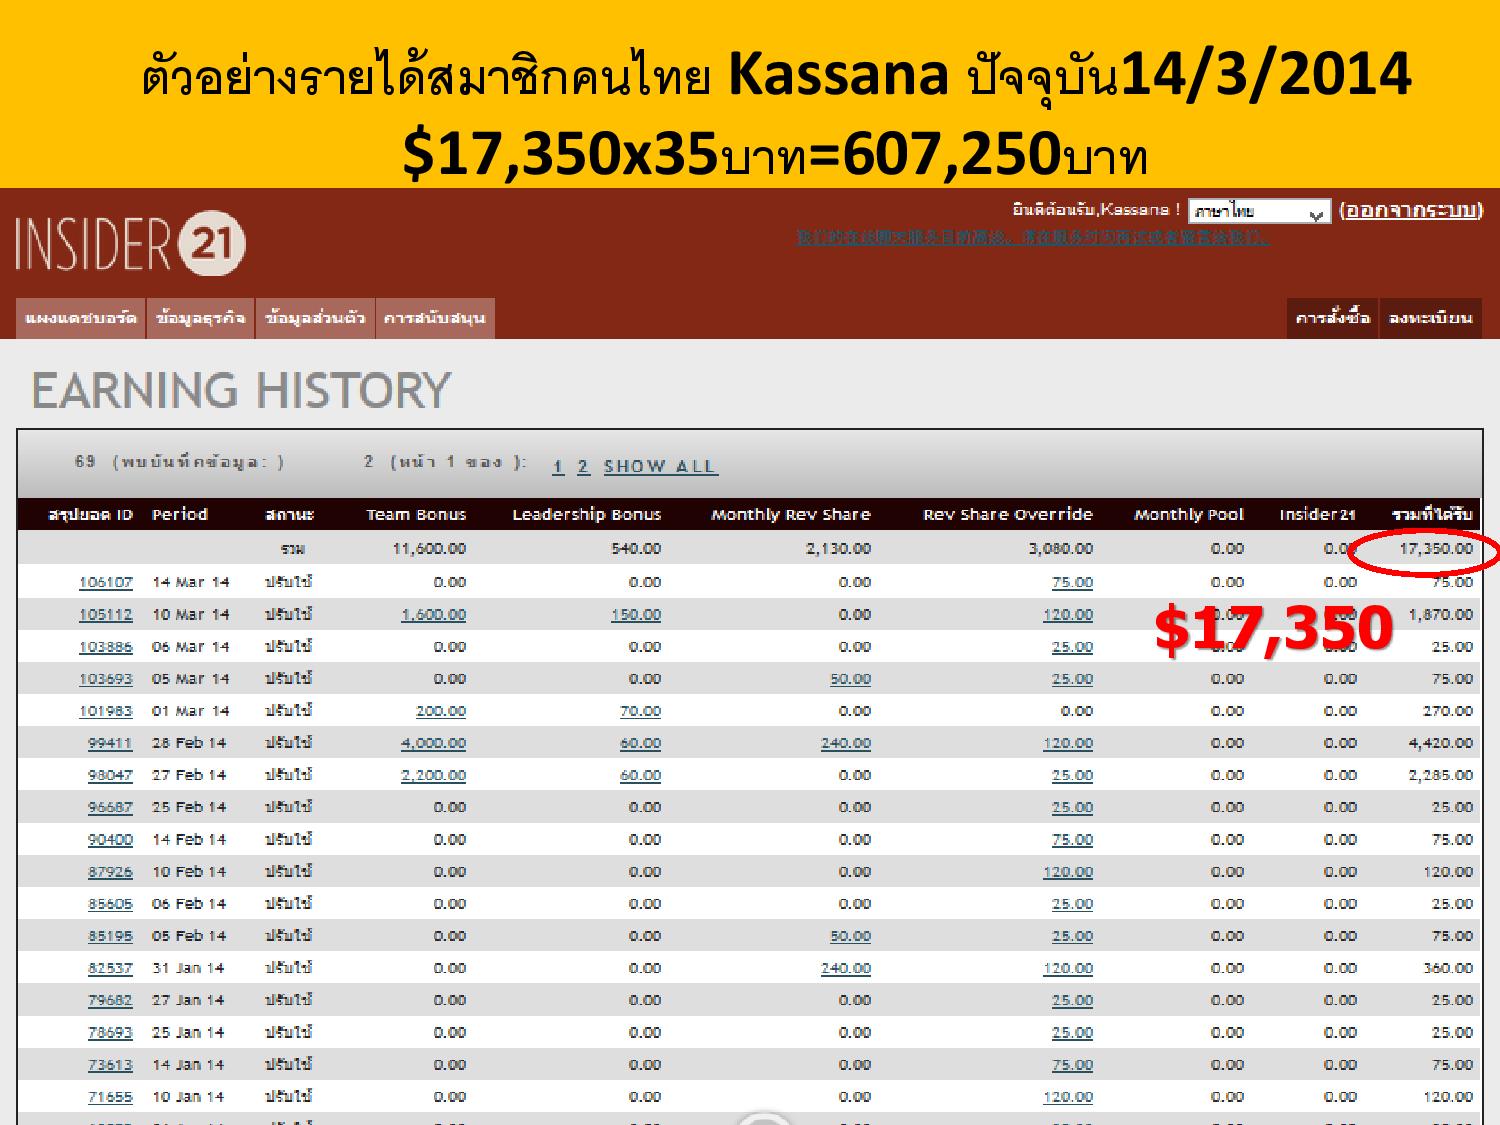Viewport: 1500px width, 1125px height.
Task: Open the ภาษาไทย language dropdown
Action: coord(1259,211)
